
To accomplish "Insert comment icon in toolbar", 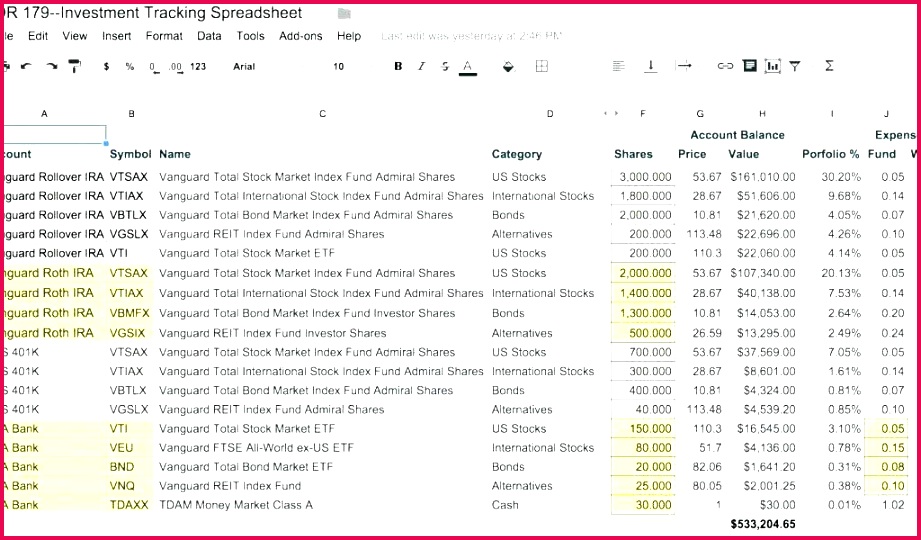I will (749, 66).
